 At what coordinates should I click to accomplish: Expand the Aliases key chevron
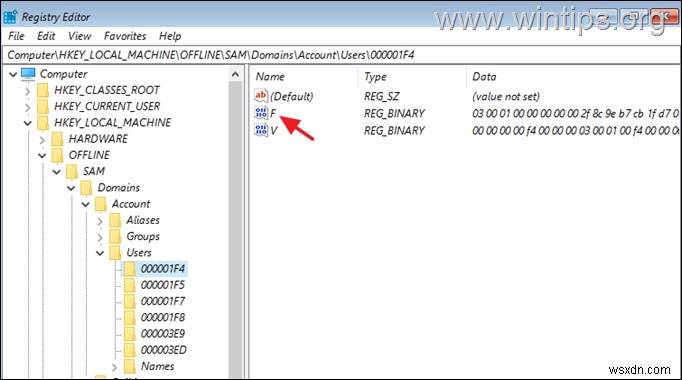click(100, 221)
